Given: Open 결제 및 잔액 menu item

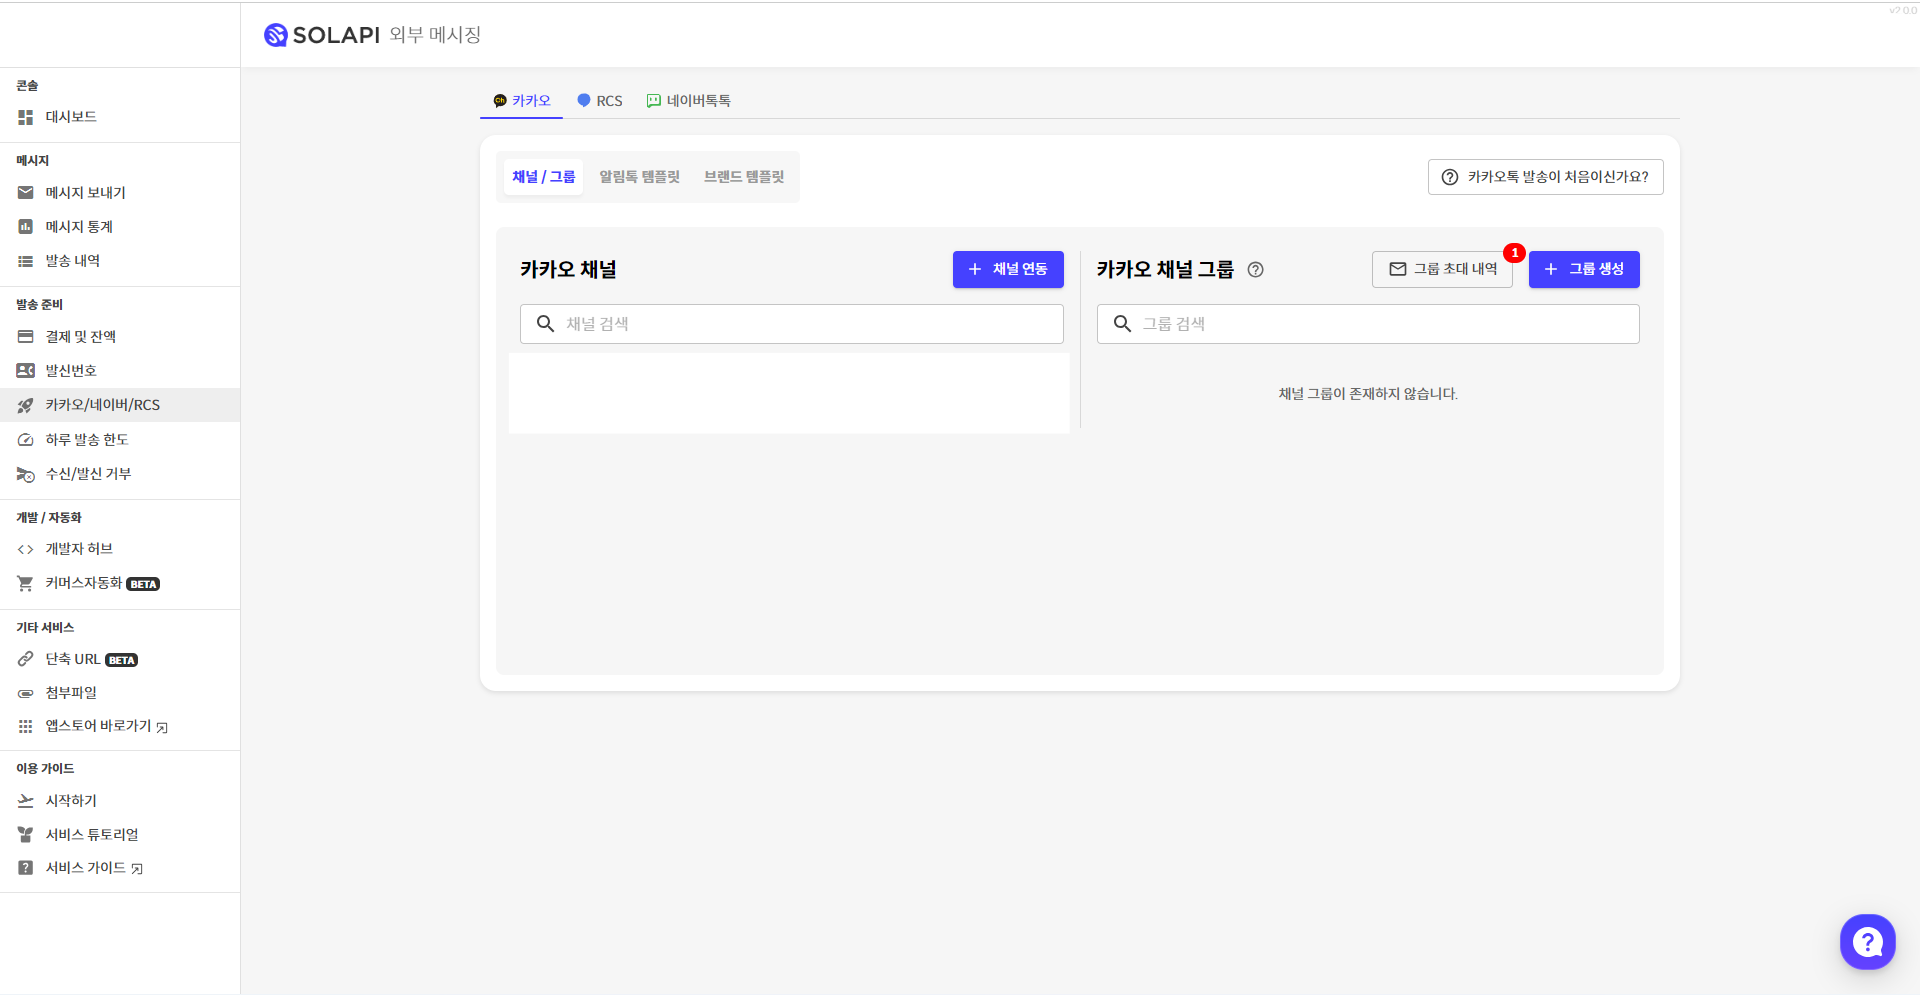Looking at the screenshot, I should (x=120, y=337).
